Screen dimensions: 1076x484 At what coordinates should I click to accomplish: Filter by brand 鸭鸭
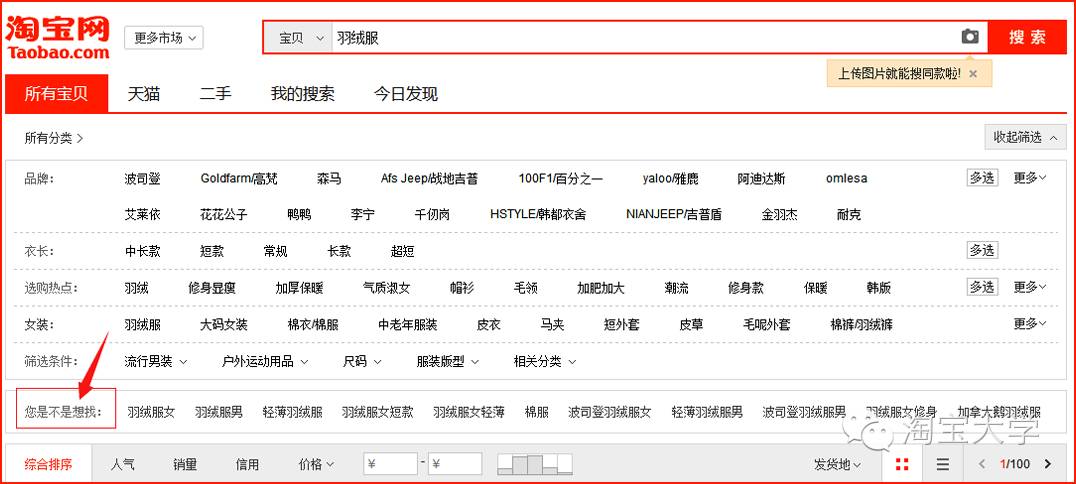pos(299,215)
